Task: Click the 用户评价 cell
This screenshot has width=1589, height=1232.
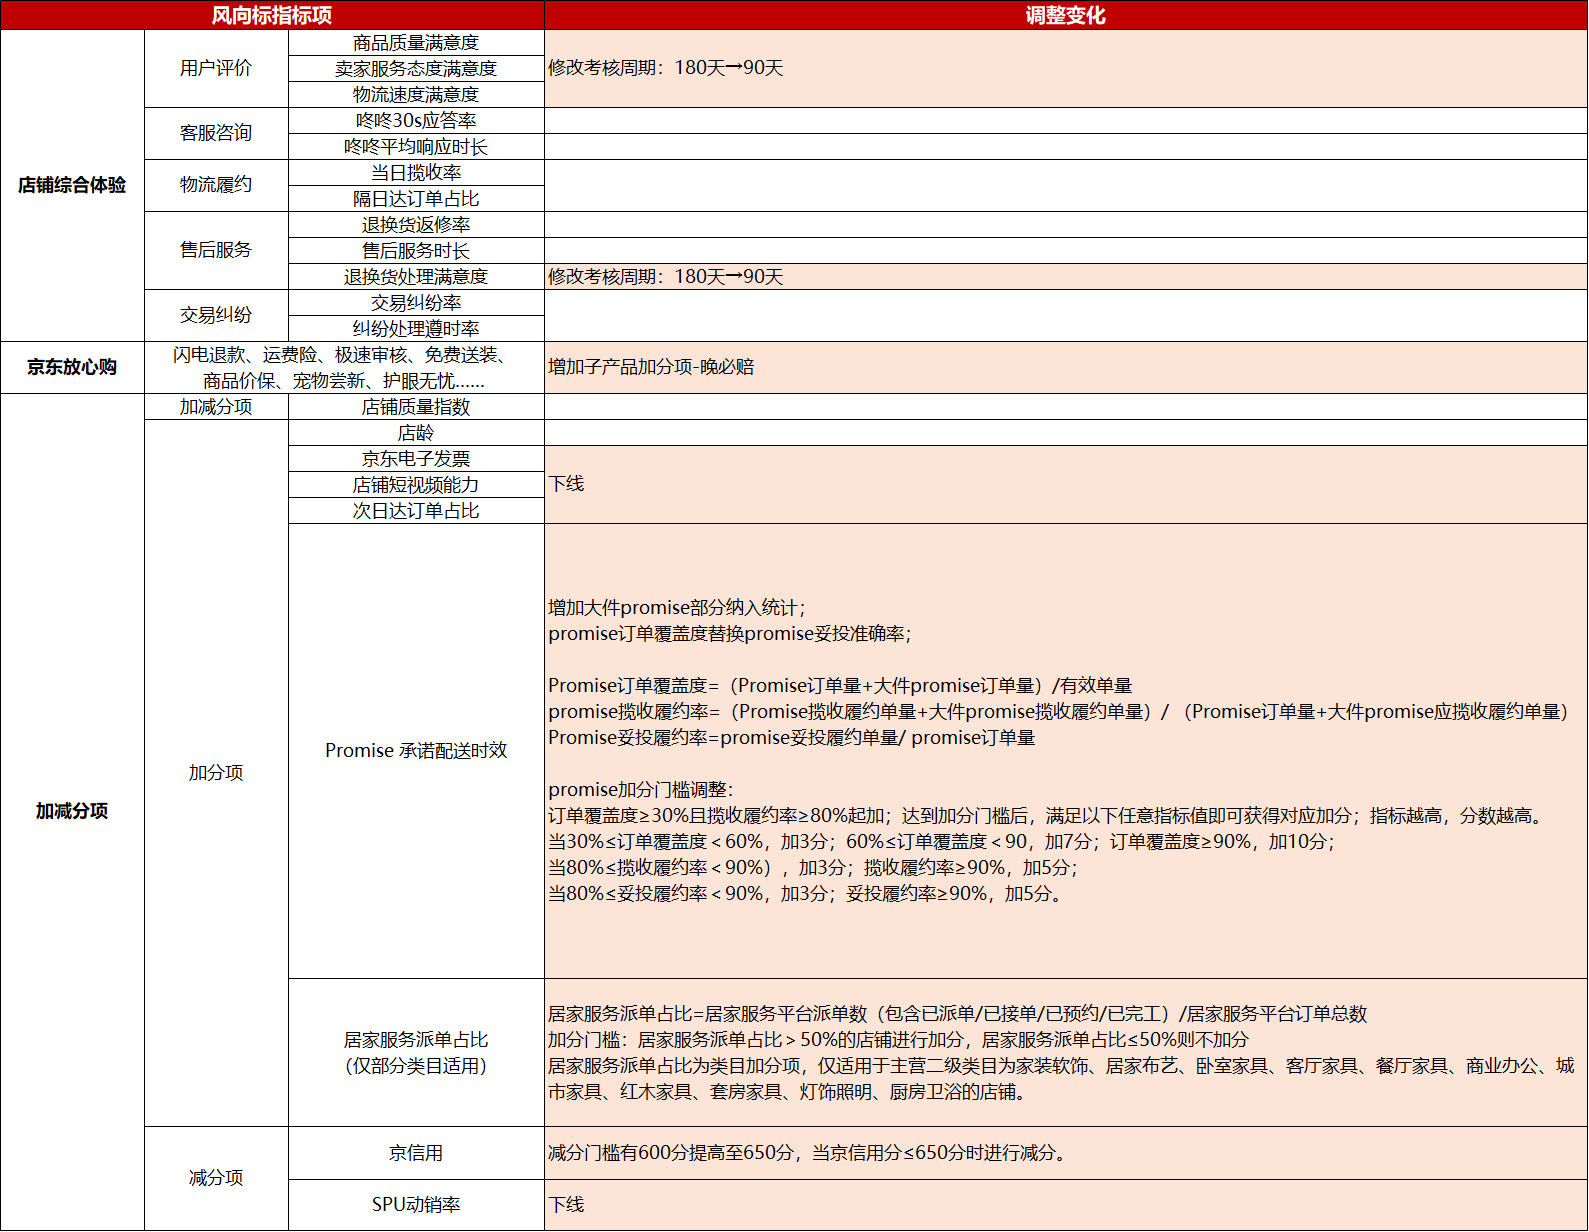Action: [x=216, y=68]
